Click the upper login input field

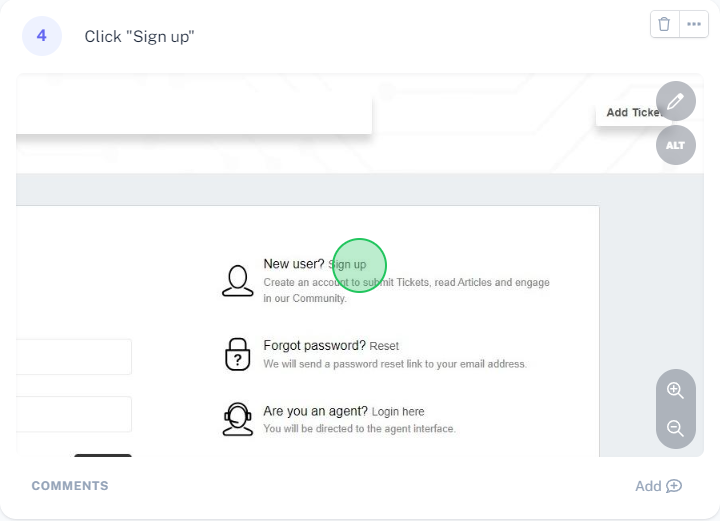[74, 357]
